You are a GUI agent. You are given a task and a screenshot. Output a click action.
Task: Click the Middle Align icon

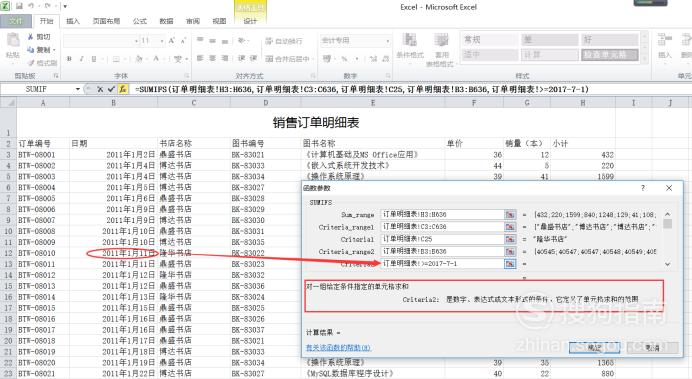pos(212,41)
